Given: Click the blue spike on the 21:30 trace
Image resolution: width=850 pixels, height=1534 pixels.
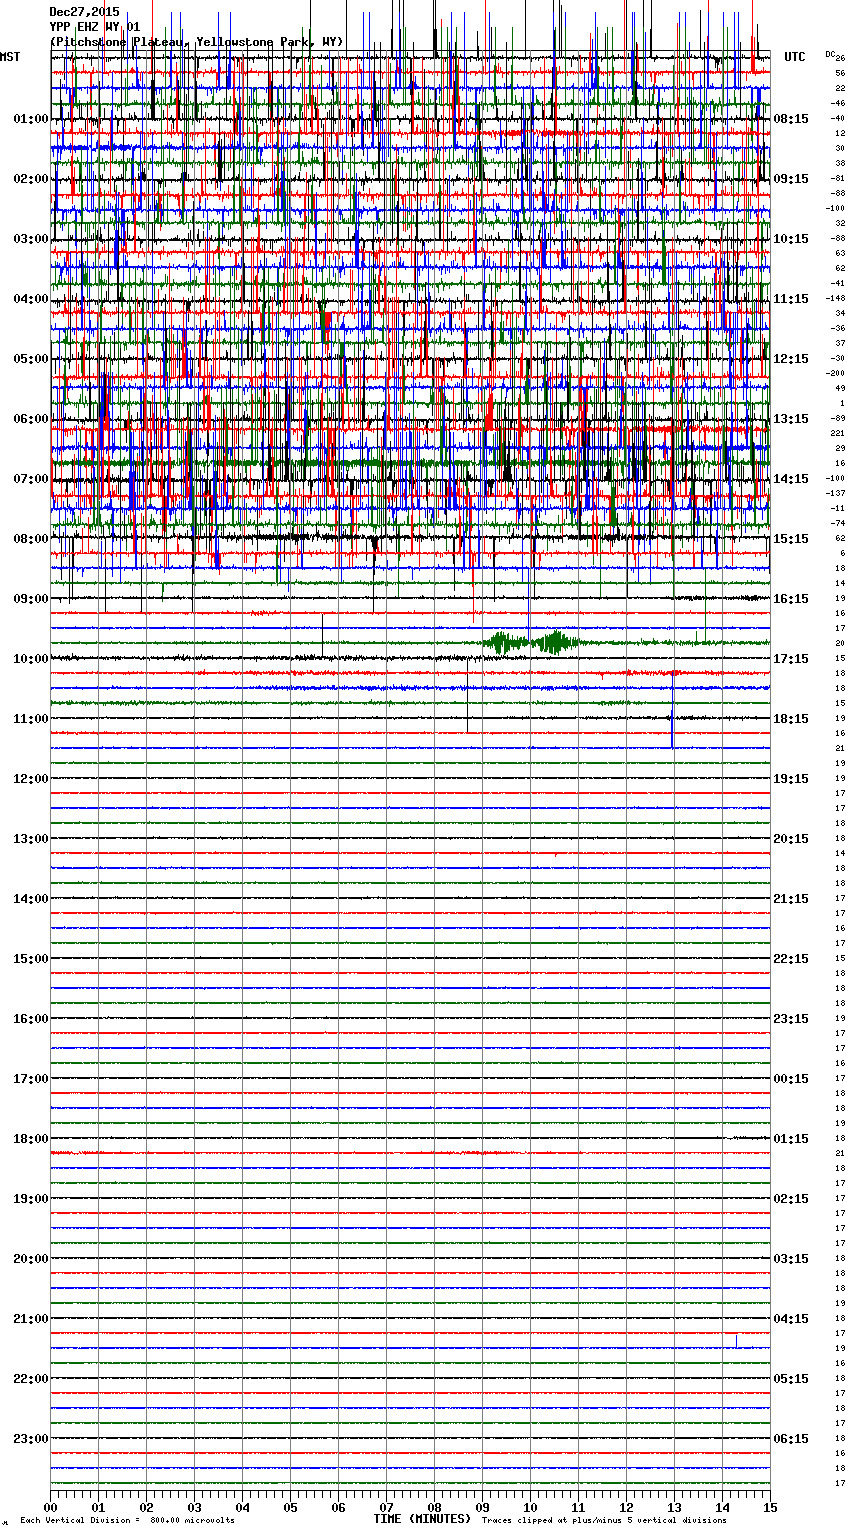Looking at the screenshot, I should 736,1341.
